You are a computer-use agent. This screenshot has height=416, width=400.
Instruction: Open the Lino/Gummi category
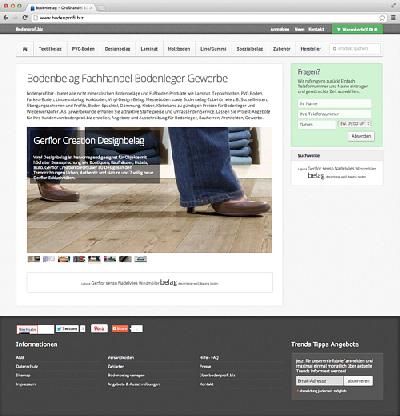(x=213, y=49)
